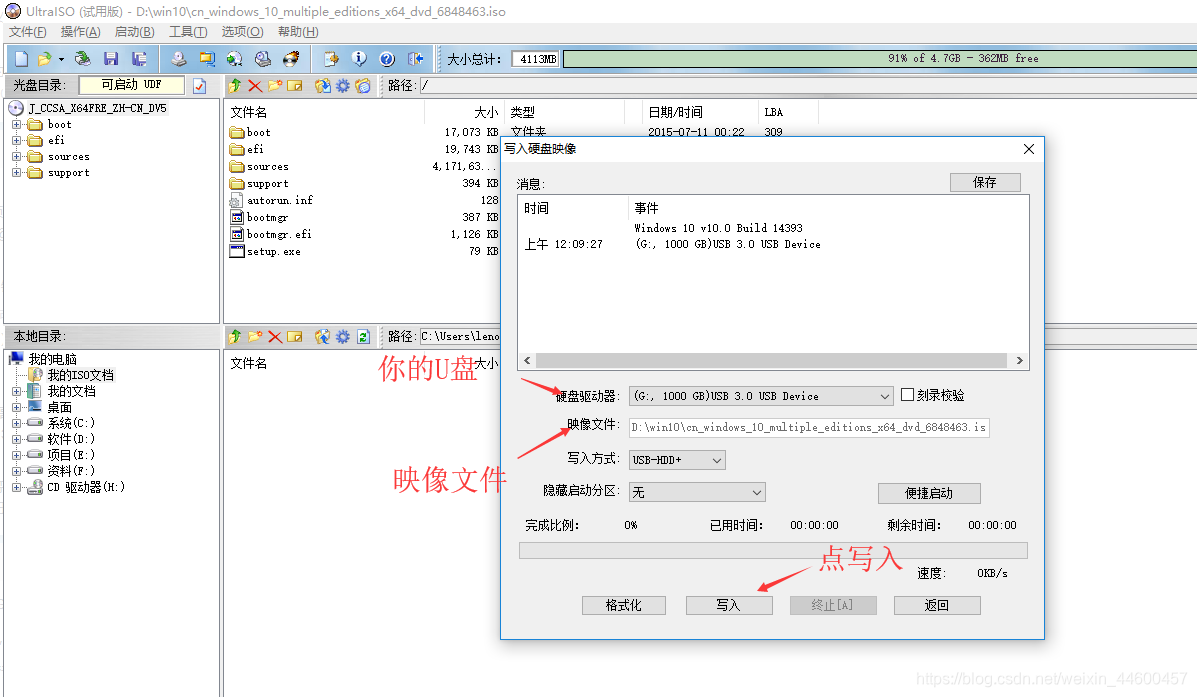Click the 大小总计 4113MB field

click(x=535, y=59)
